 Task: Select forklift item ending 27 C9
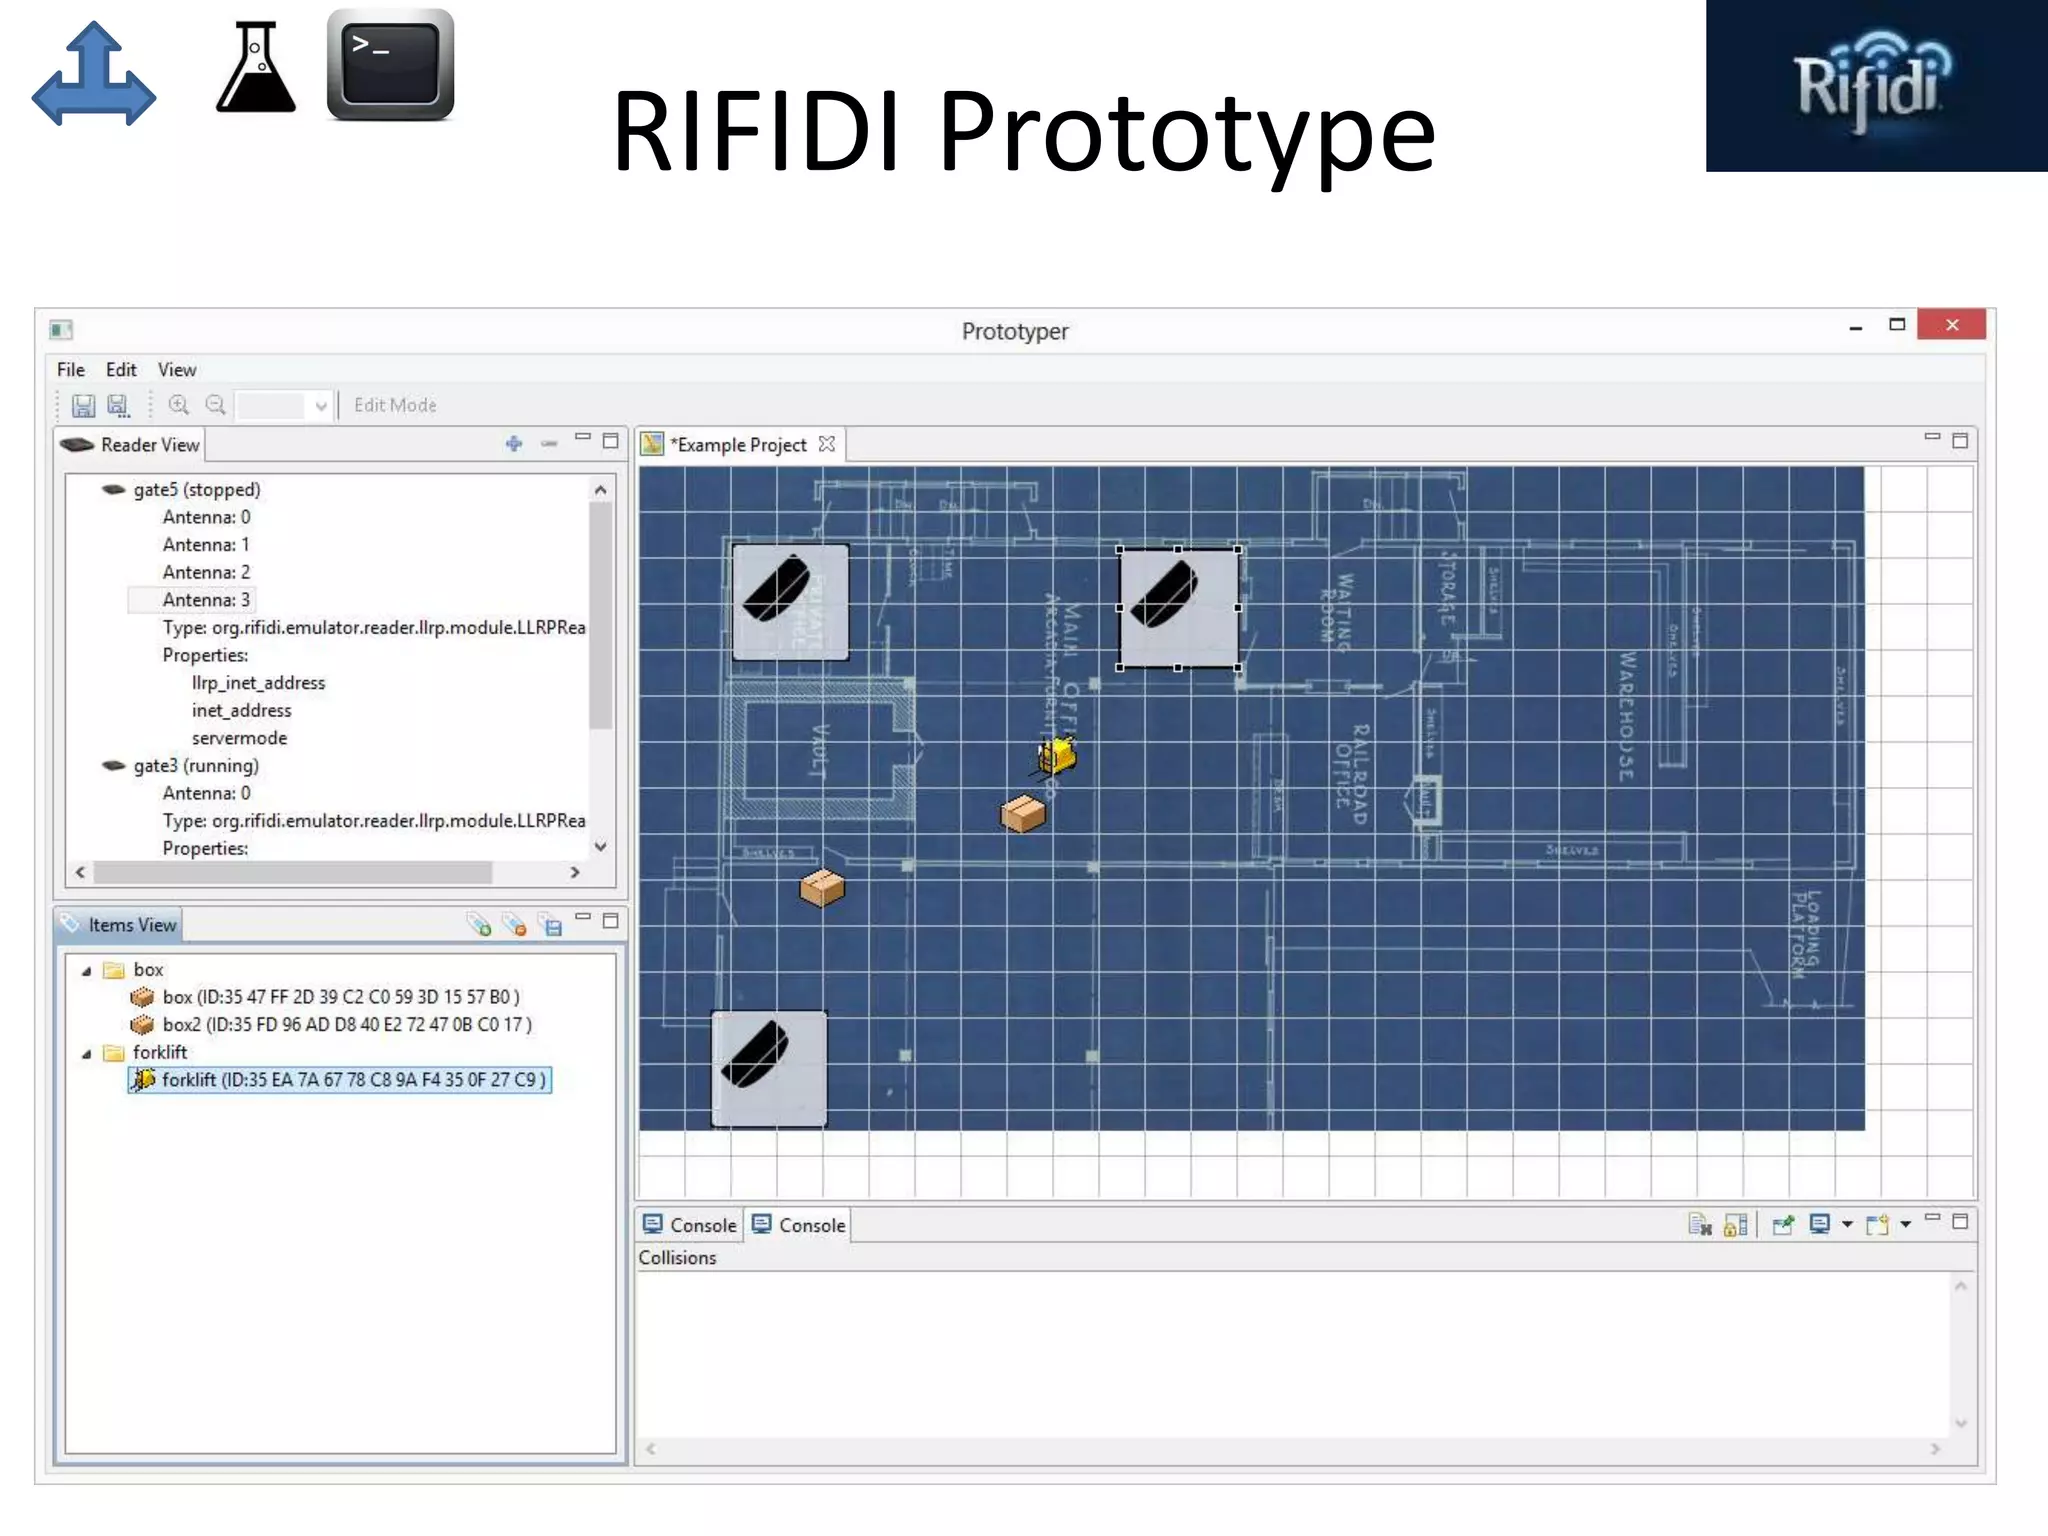(340, 1080)
